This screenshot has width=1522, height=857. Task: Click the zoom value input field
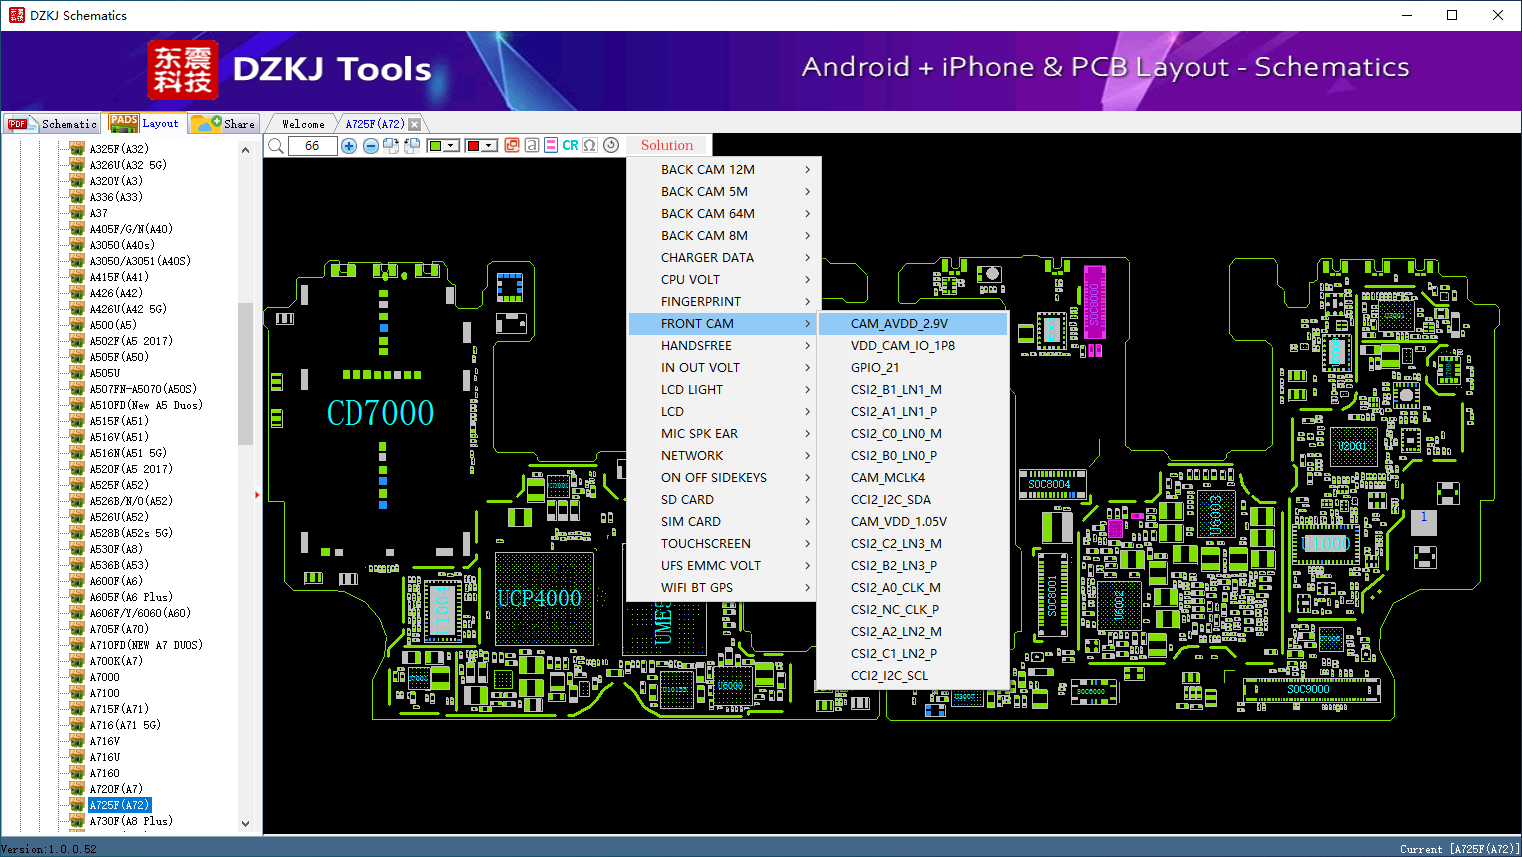pyautogui.click(x=312, y=146)
